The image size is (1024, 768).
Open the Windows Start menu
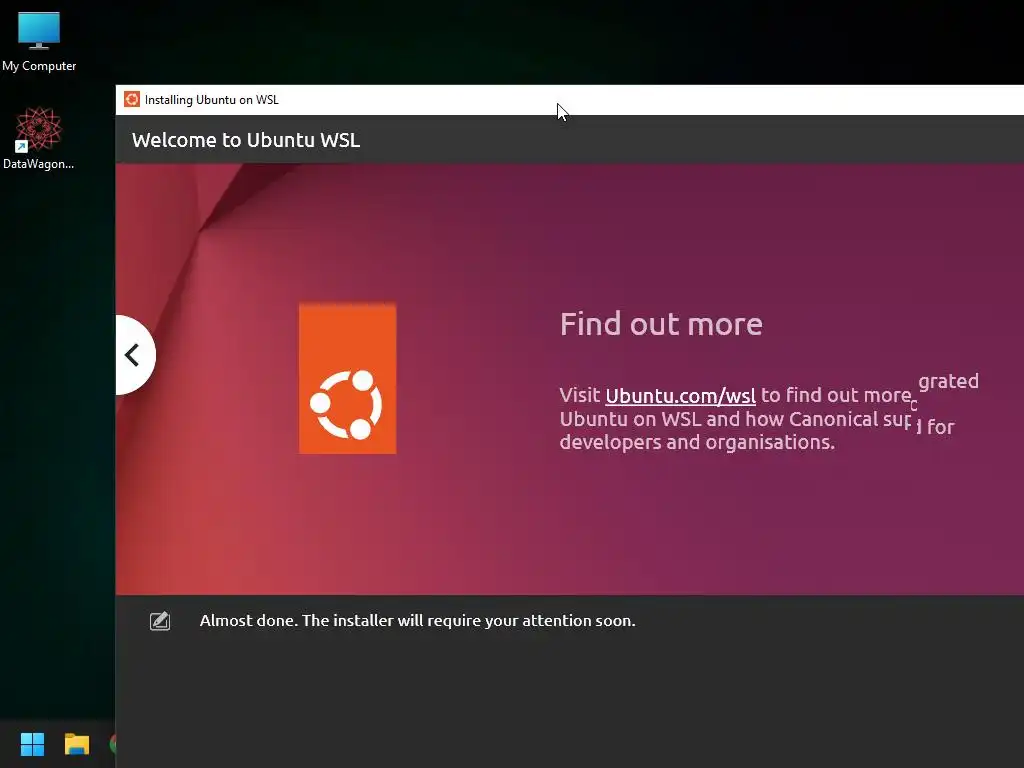click(32, 744)
